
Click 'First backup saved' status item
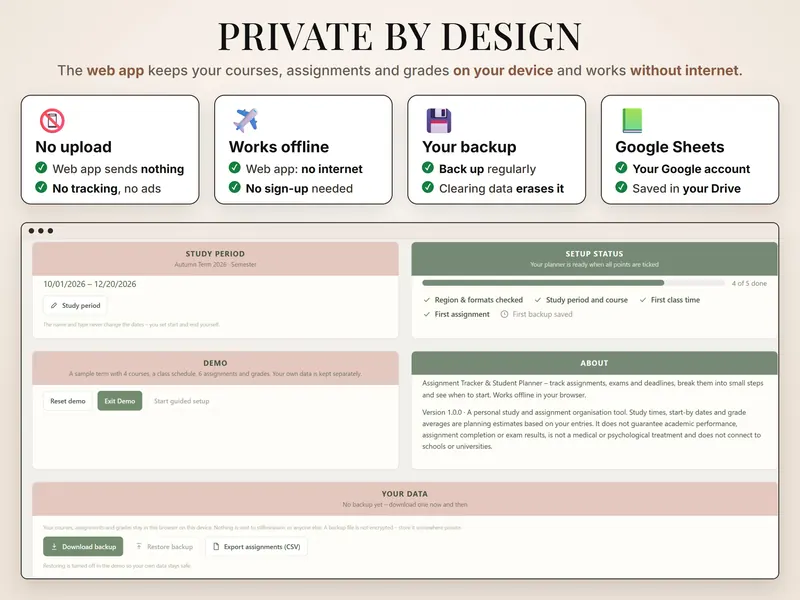pos(536,314)
